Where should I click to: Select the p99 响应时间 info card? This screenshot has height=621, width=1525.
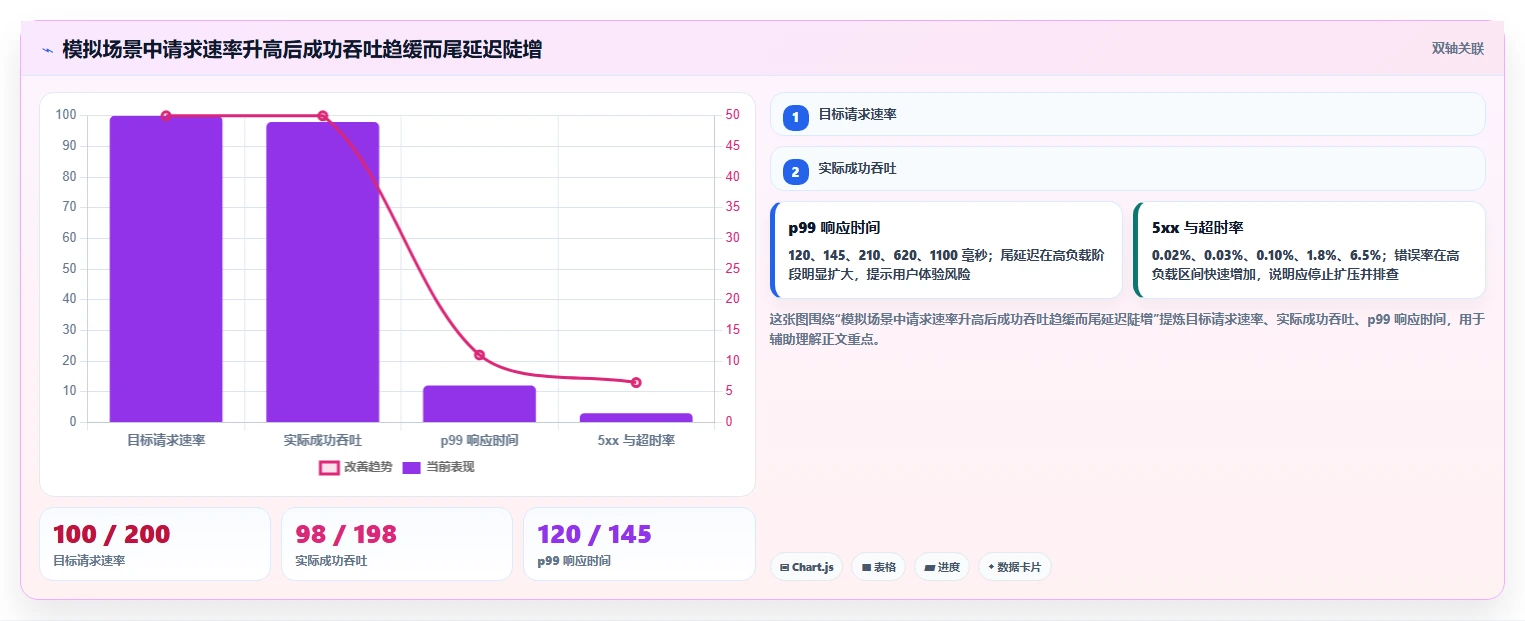(946, 250)
